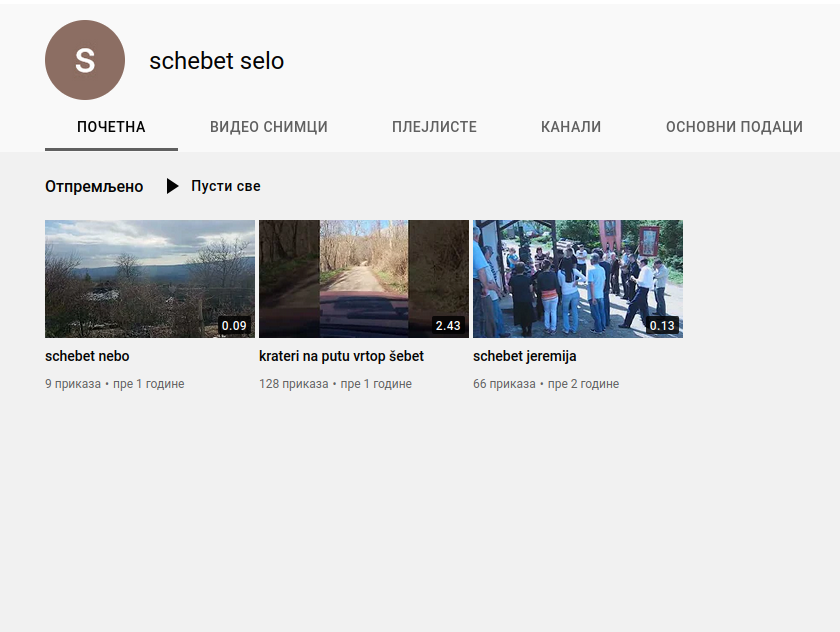Image resolution: width=840 pixels, height=632 pixels.
Task: Open the schebet nebo video thumbnail
Action: pos(150,279)
